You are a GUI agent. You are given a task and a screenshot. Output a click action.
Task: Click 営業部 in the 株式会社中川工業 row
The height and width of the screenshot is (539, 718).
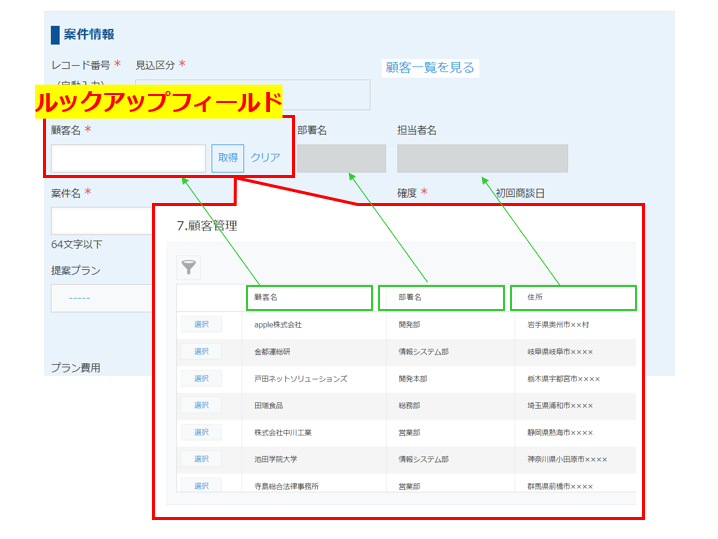409,433
